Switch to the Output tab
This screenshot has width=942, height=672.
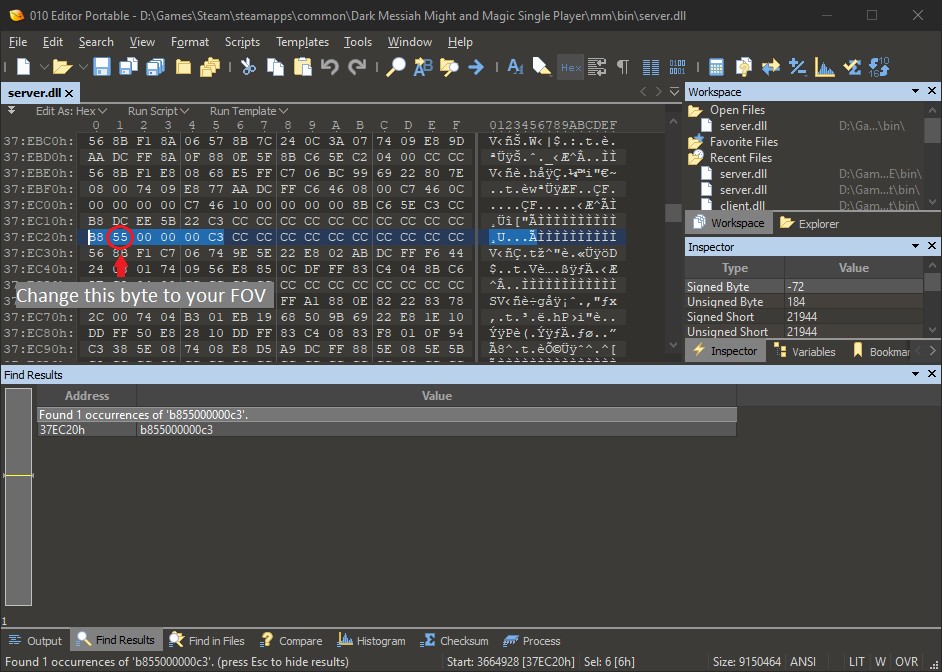tap(35, 641)
